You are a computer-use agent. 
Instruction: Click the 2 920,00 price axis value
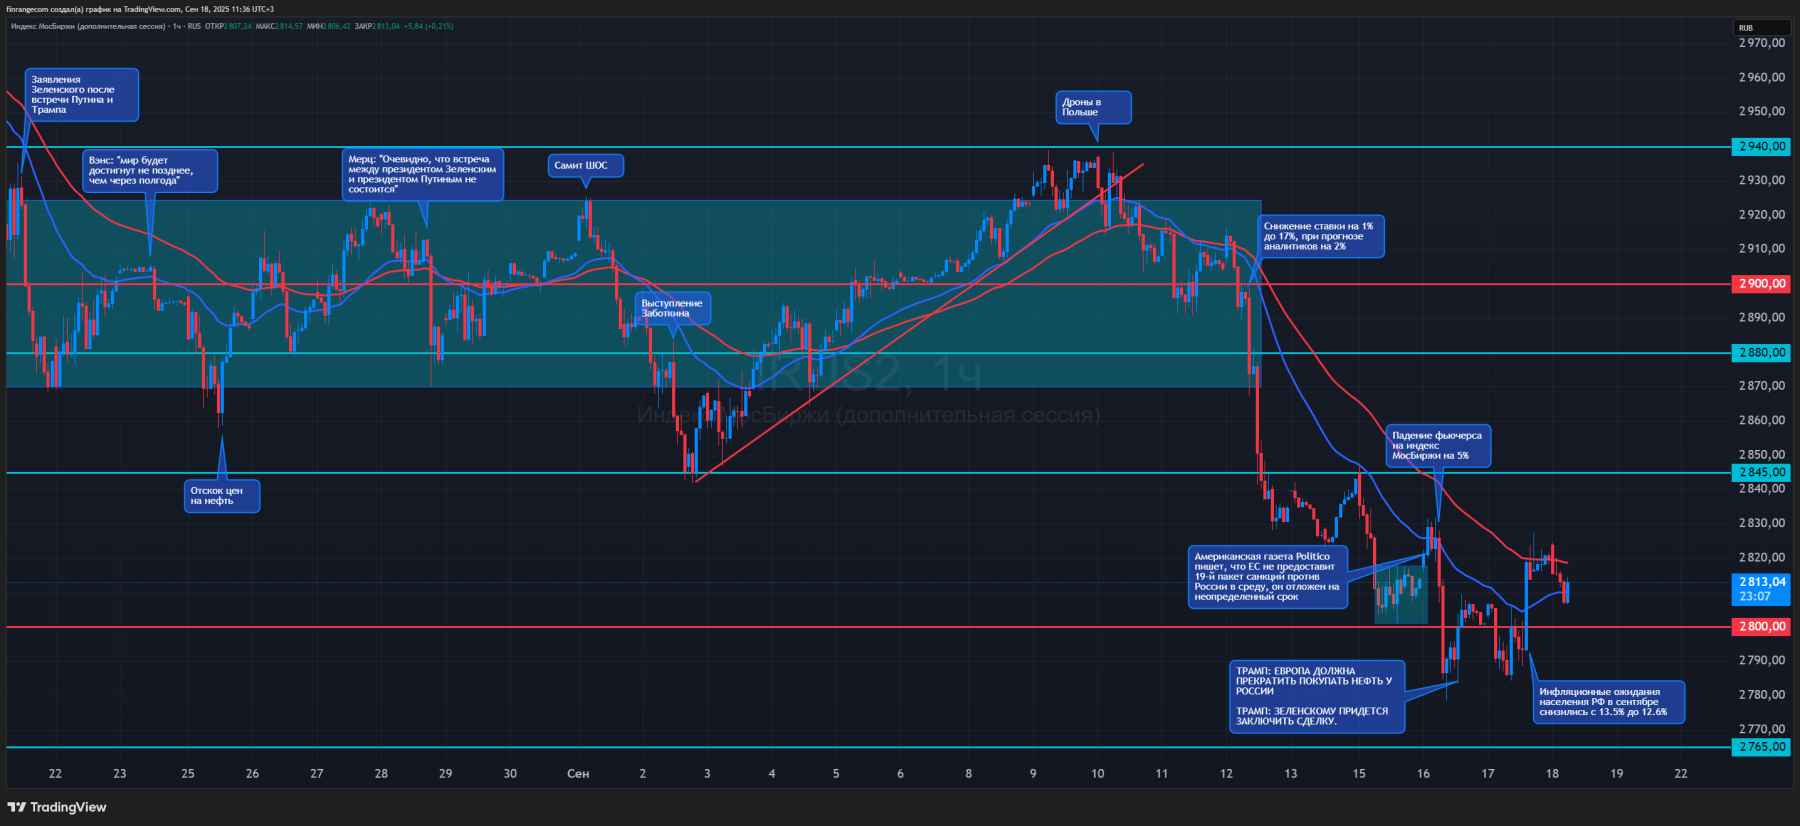[x=1762, y=215]
